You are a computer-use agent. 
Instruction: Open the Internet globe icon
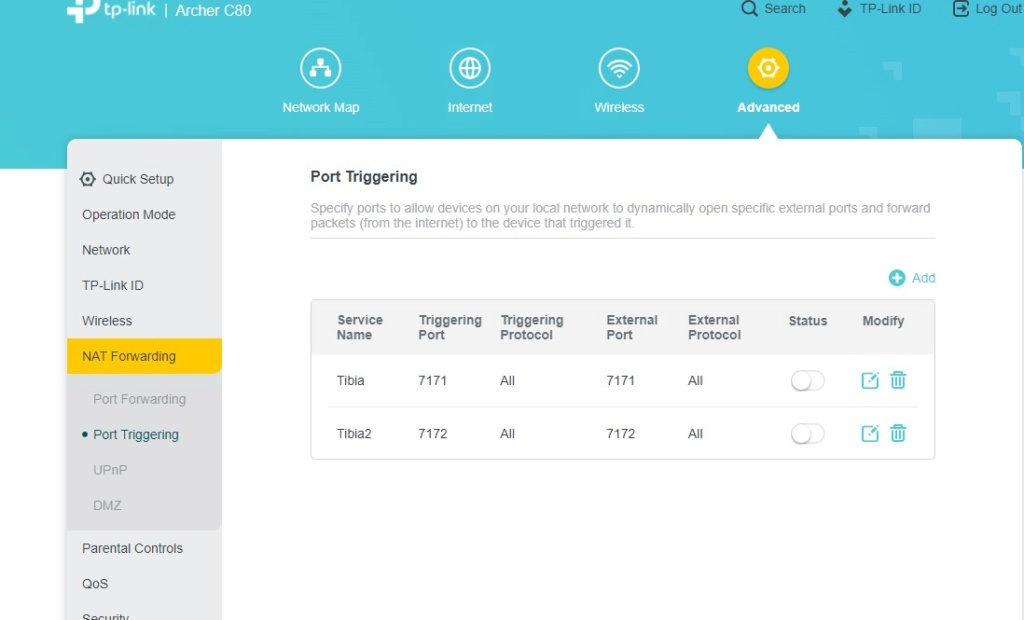(470, 68)
